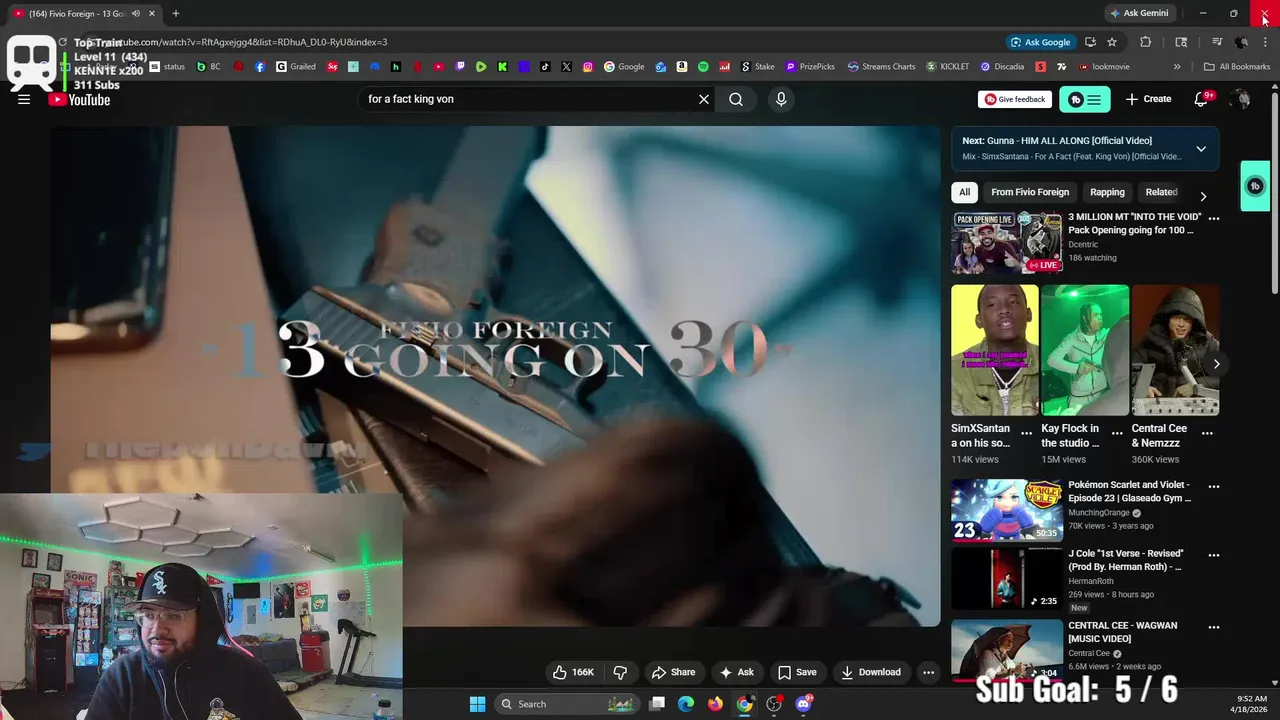Focus the YouTube search input field
1280x720 pixels.
[x=528, y=99]
